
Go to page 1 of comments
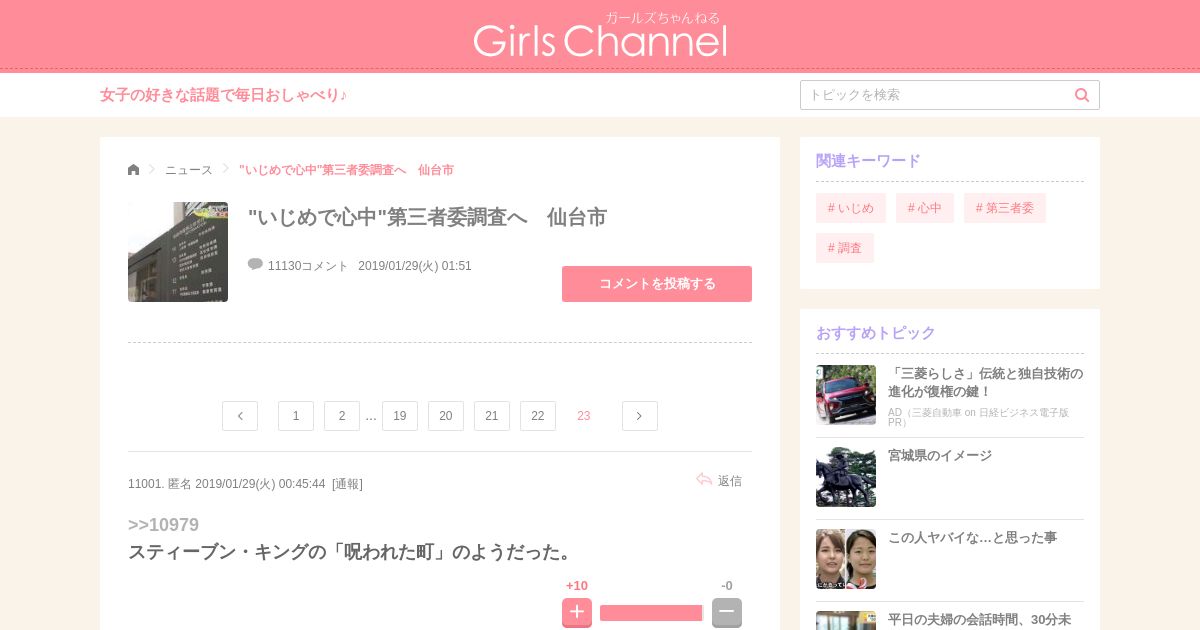[296, 416]
